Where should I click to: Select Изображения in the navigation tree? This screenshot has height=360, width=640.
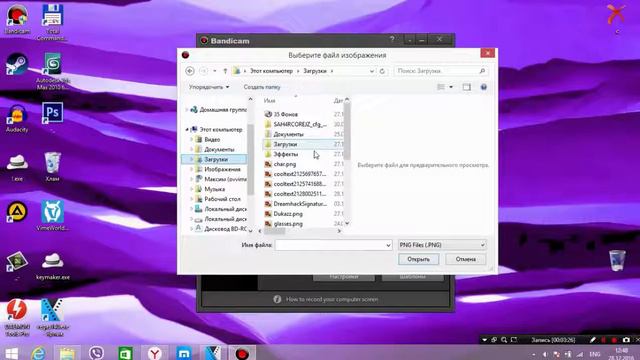click(x=222, y=169)
